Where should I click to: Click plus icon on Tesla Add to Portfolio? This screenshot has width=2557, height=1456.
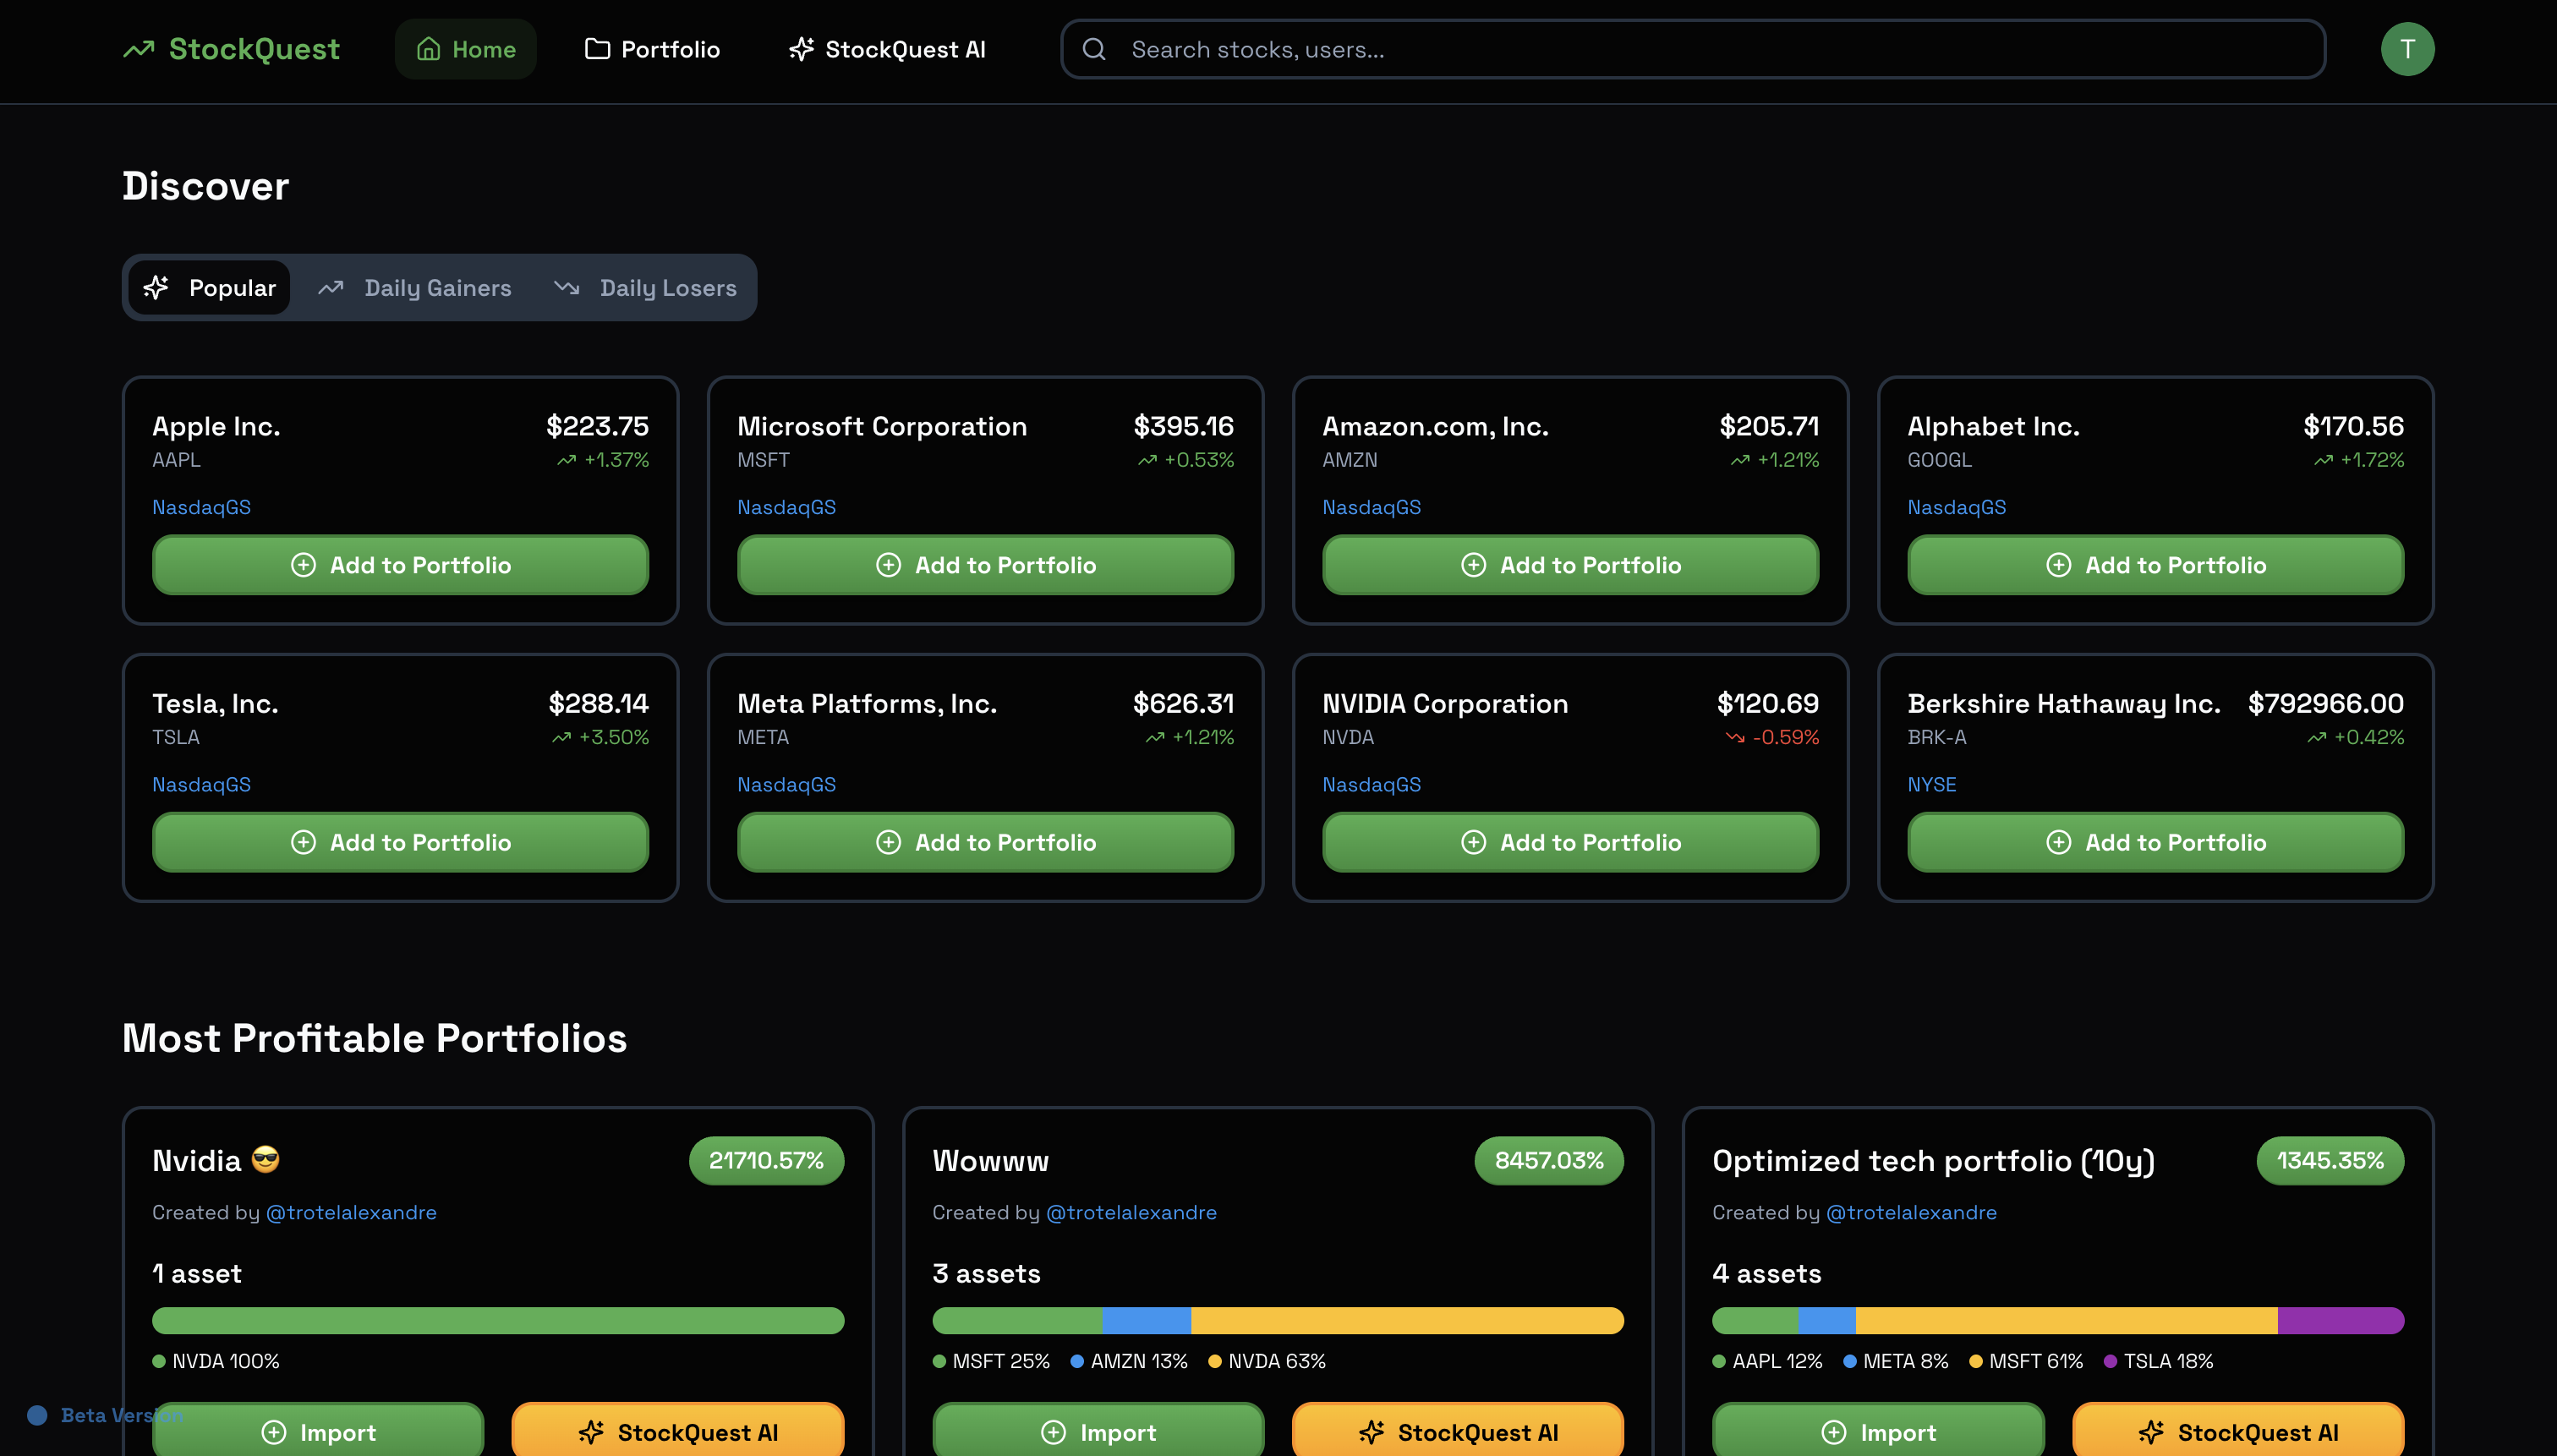(x=303, y=842)
